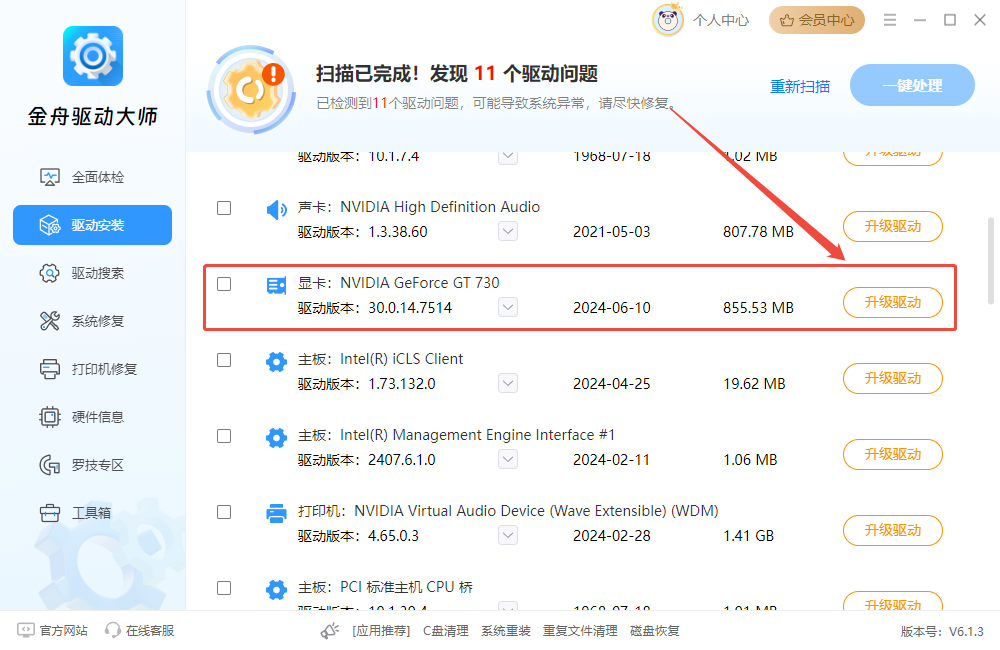Open the 罗技专区 section
Viewport: 1000px width, 650px height.
[92, 465]
